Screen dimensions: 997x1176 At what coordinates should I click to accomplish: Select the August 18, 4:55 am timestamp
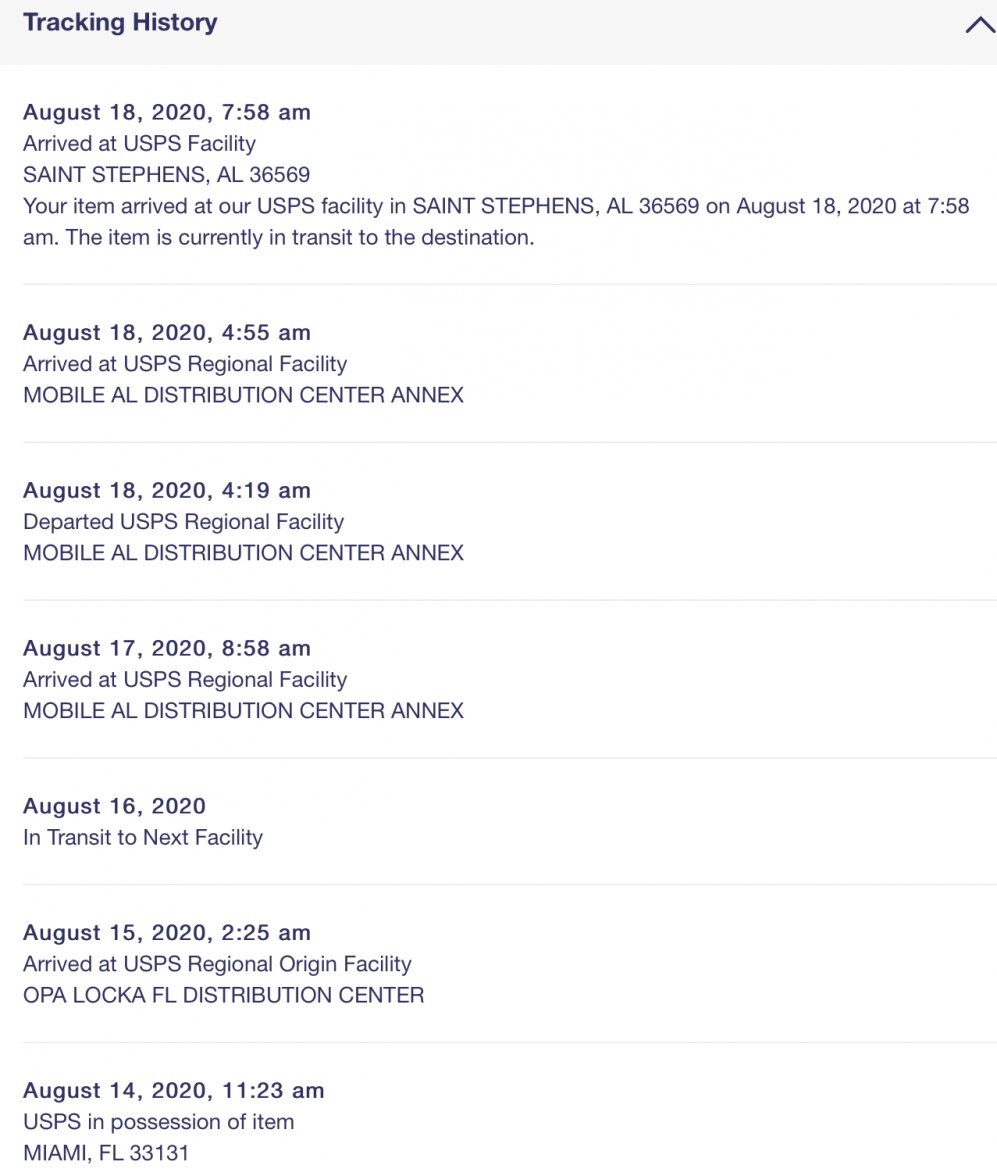pos(167,333)
